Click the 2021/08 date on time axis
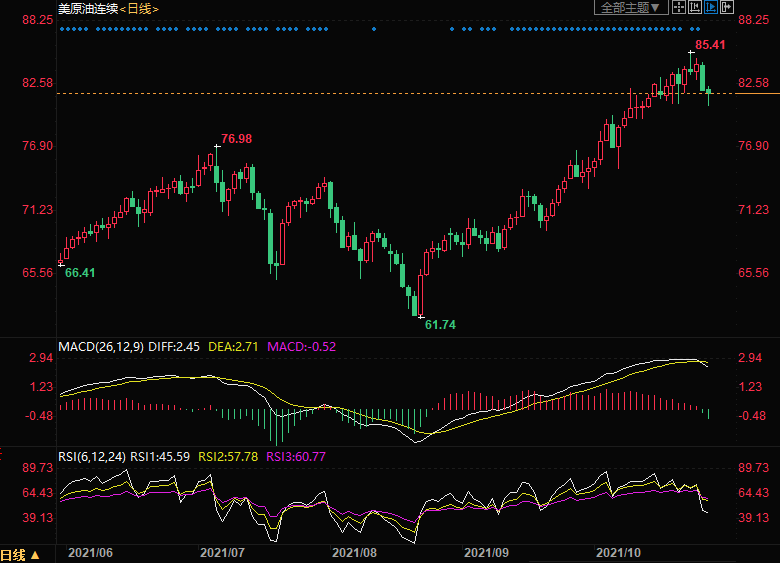Image resolution: width=780 pixels, height=563 pixels. (354, 552)
